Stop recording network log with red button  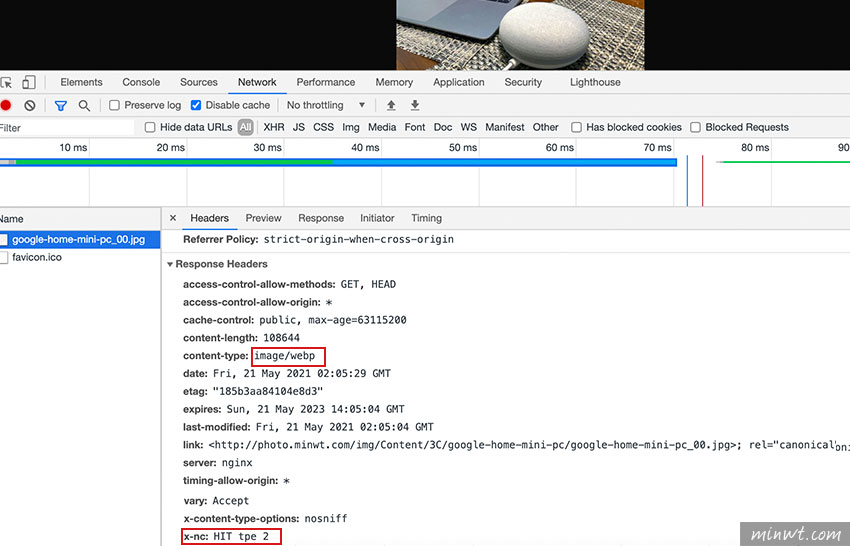pos(6,105)
